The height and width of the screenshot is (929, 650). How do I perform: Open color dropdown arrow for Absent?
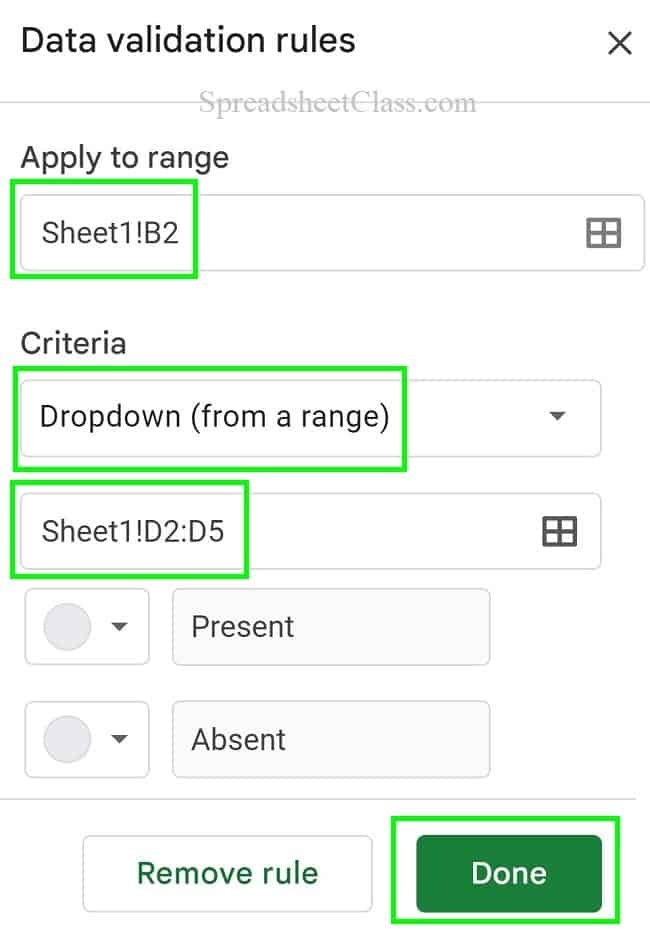click(x=120, y=739)
